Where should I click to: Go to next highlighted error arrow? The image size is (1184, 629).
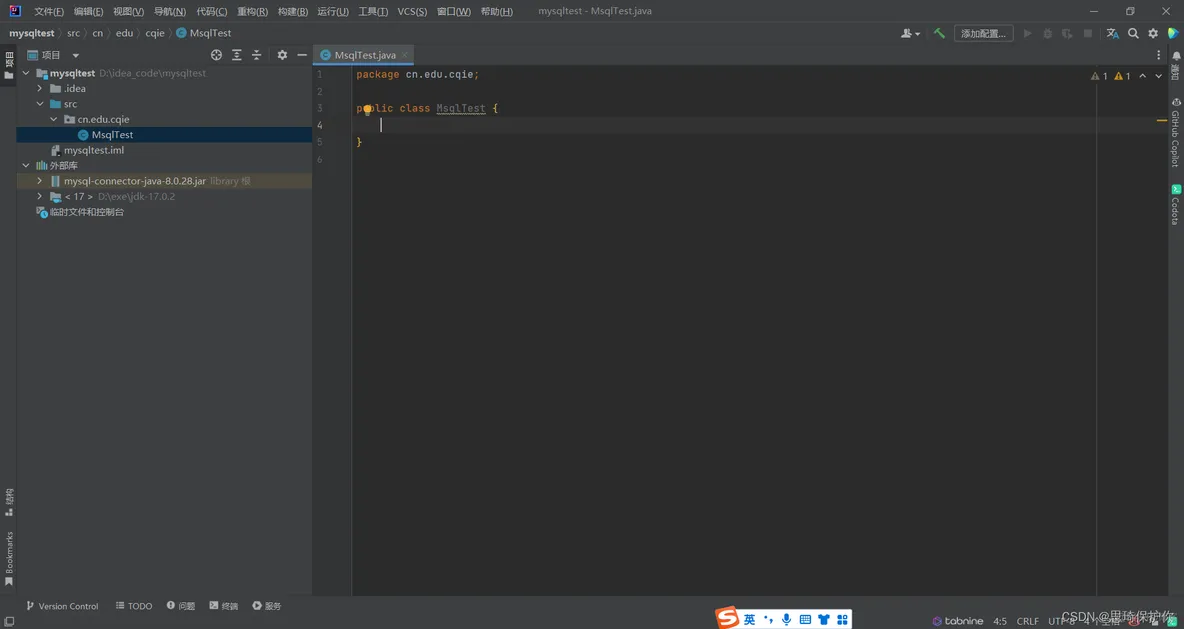pyautogui.click(x=1158, y=76)
